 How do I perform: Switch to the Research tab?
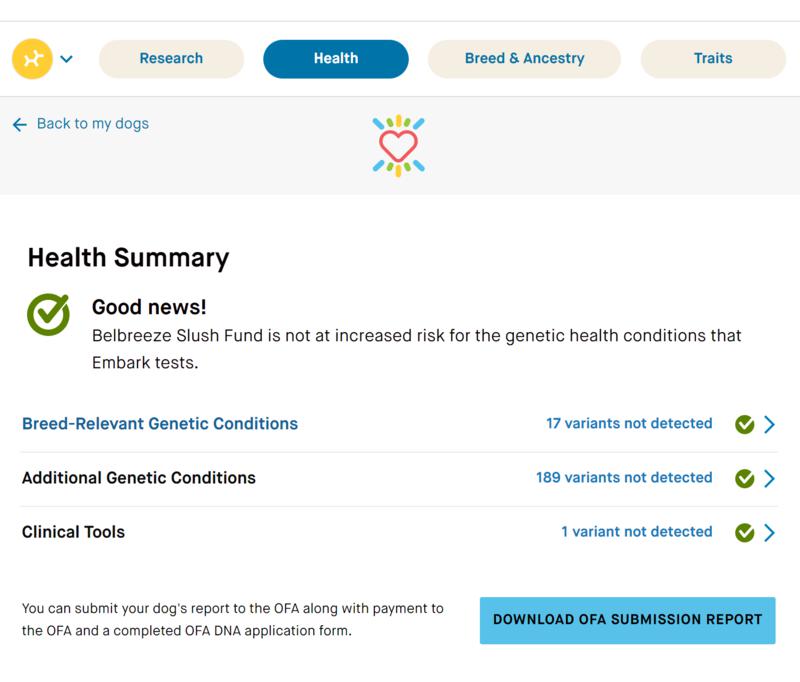click(171, 59)
